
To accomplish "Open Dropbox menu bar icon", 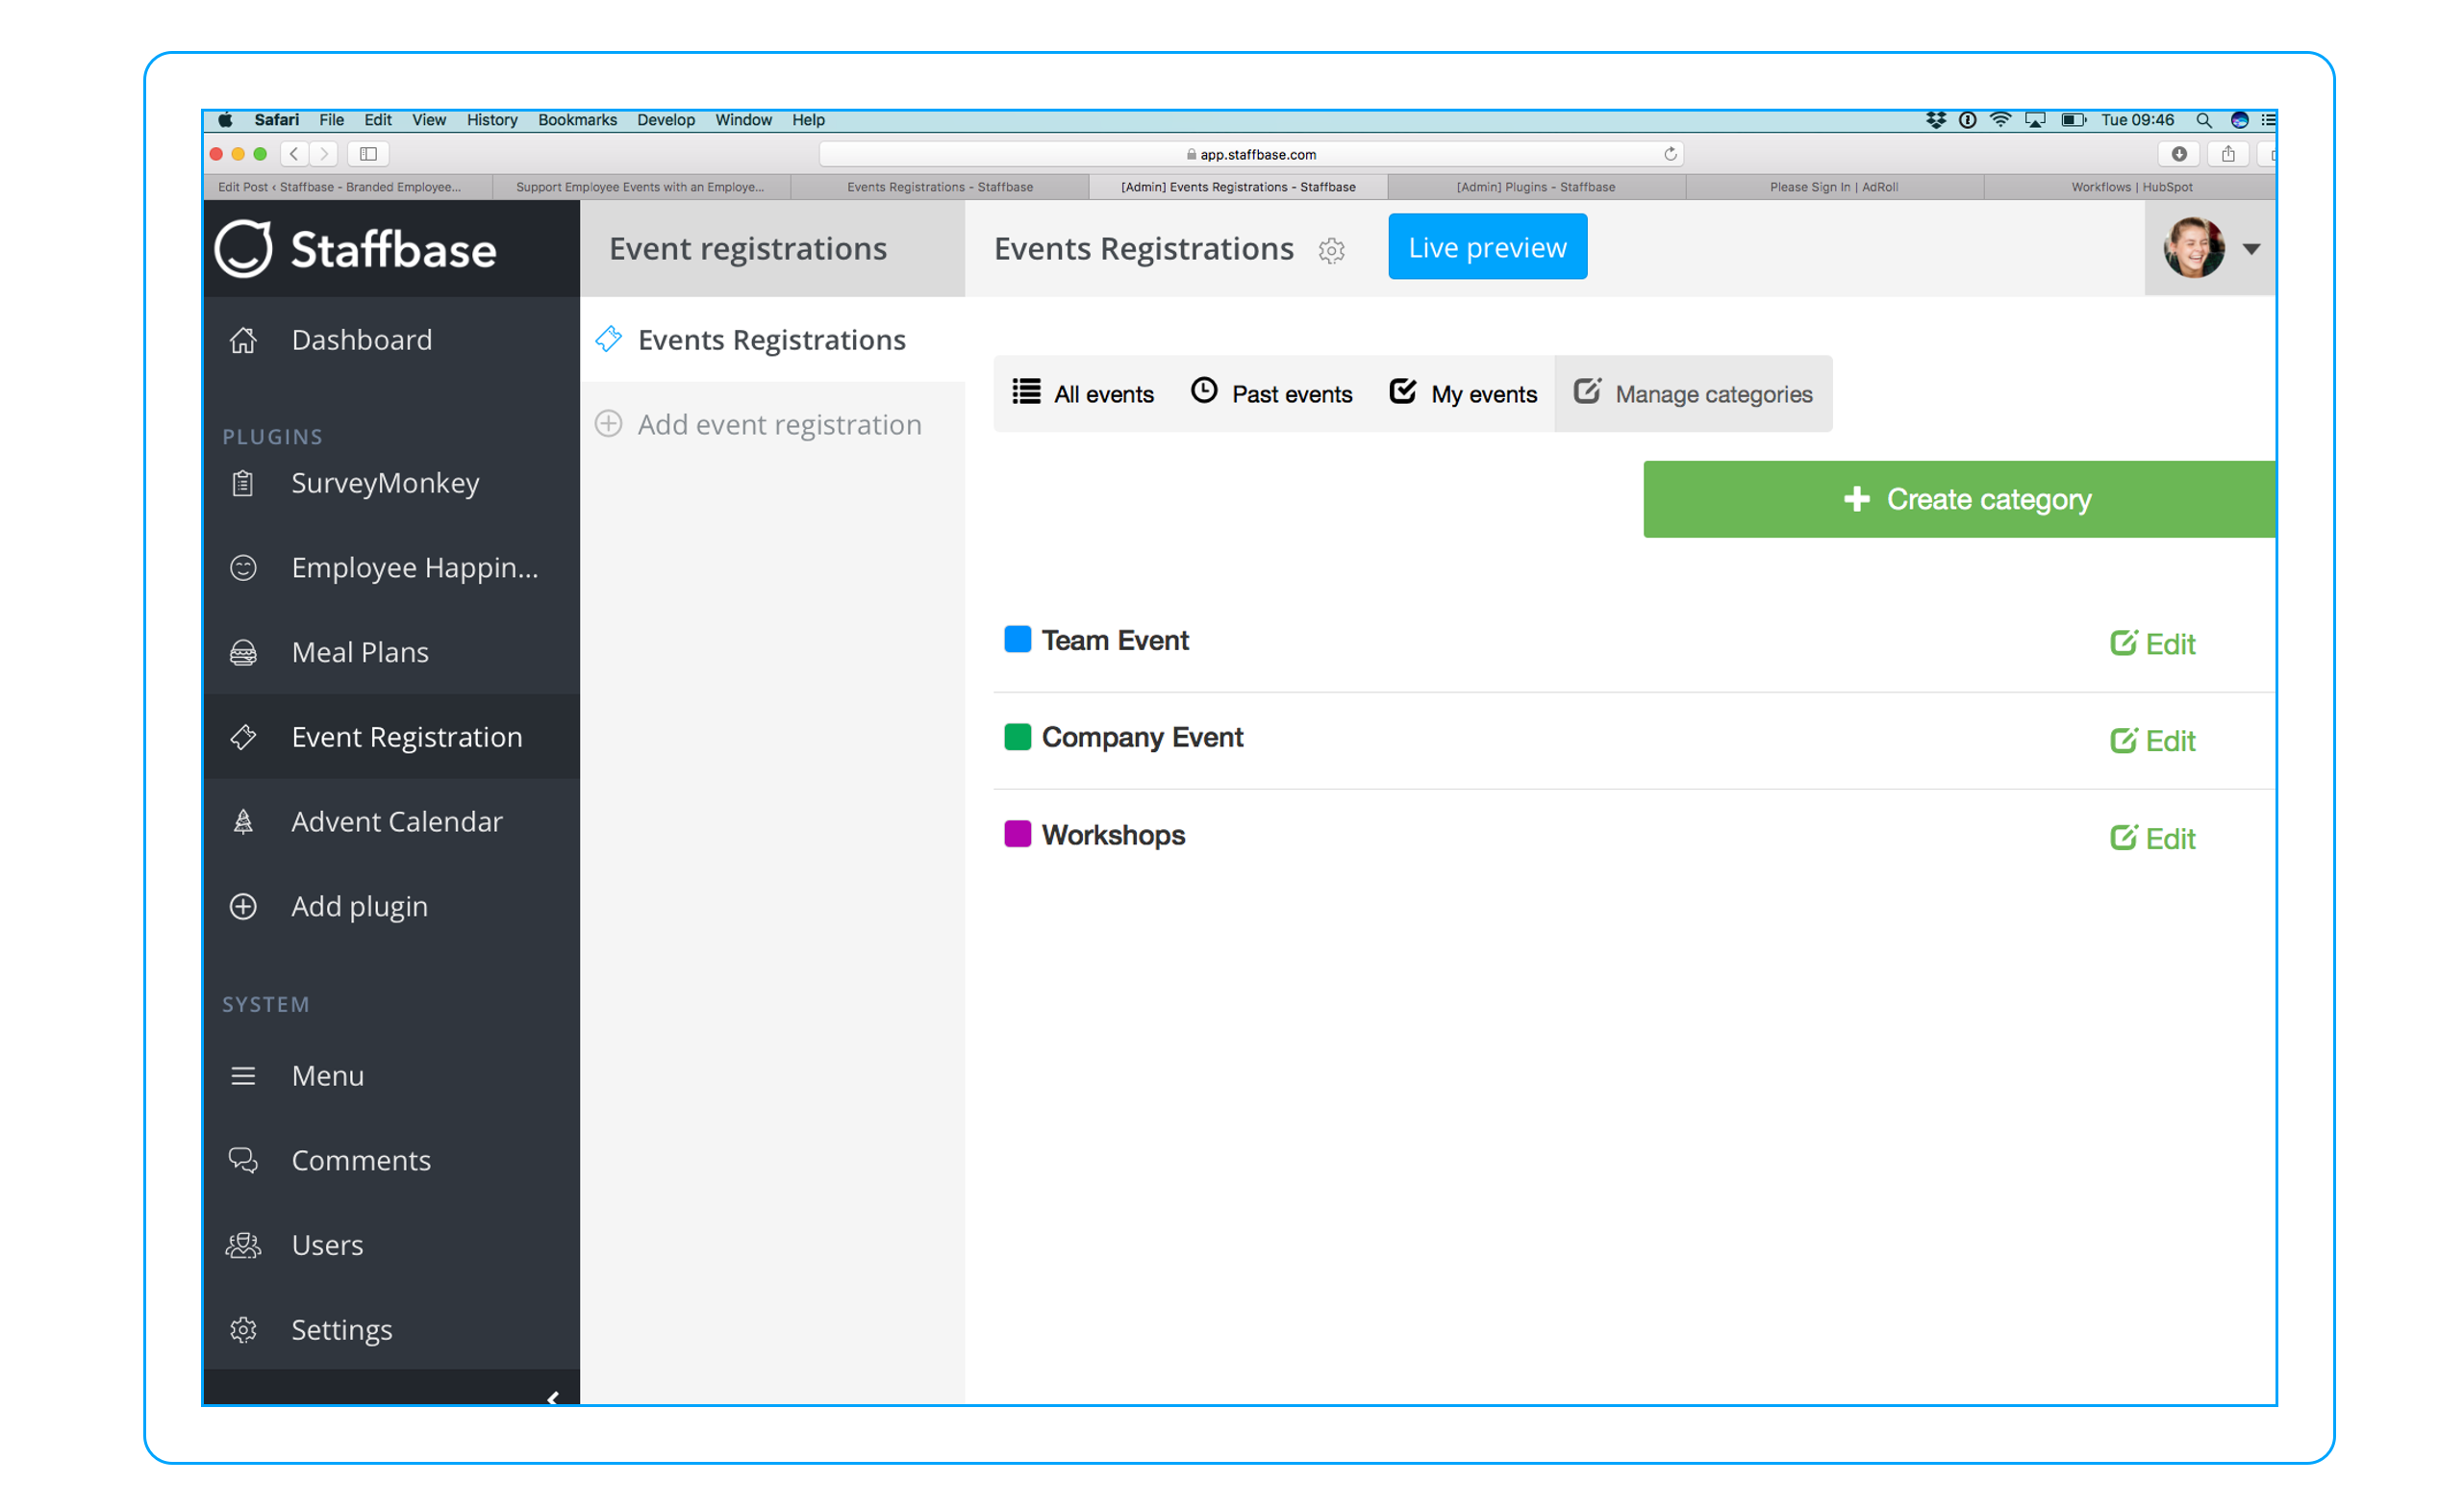I will [x=1936, y=120].
